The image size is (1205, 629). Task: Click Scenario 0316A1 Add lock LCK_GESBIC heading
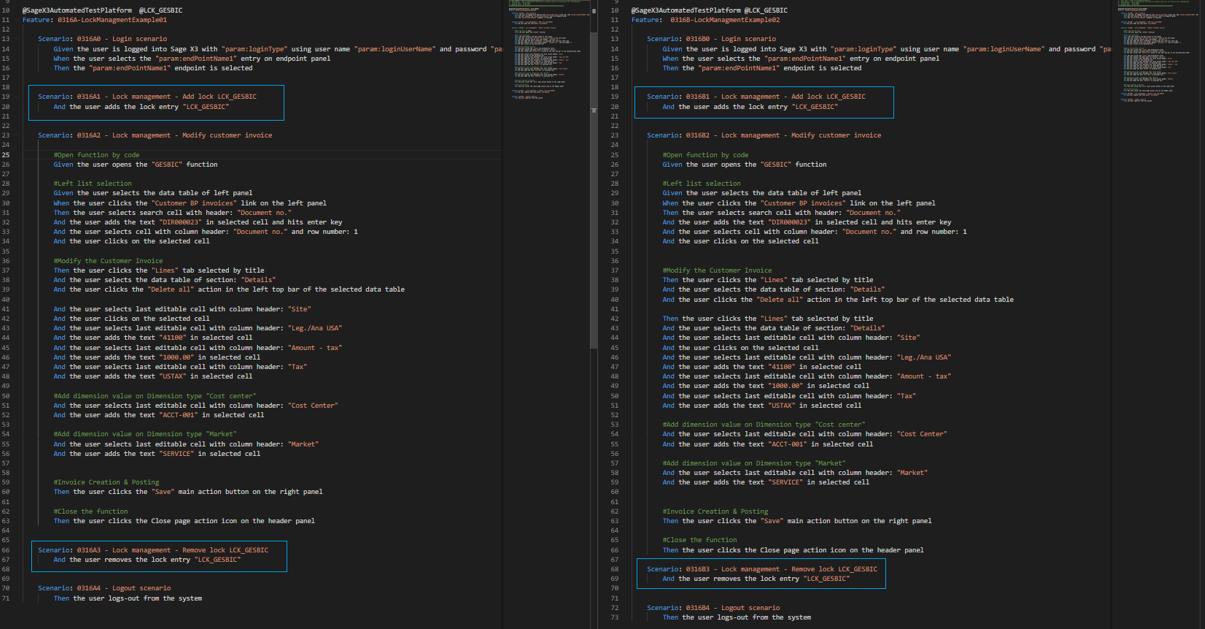[x=147, y=97]
